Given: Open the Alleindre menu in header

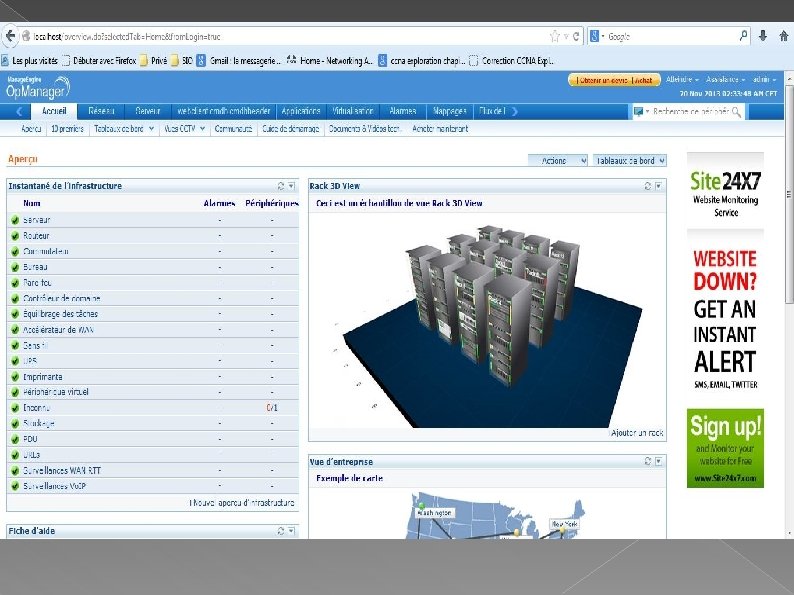Looking at the screenshot, I should [682, 80].
